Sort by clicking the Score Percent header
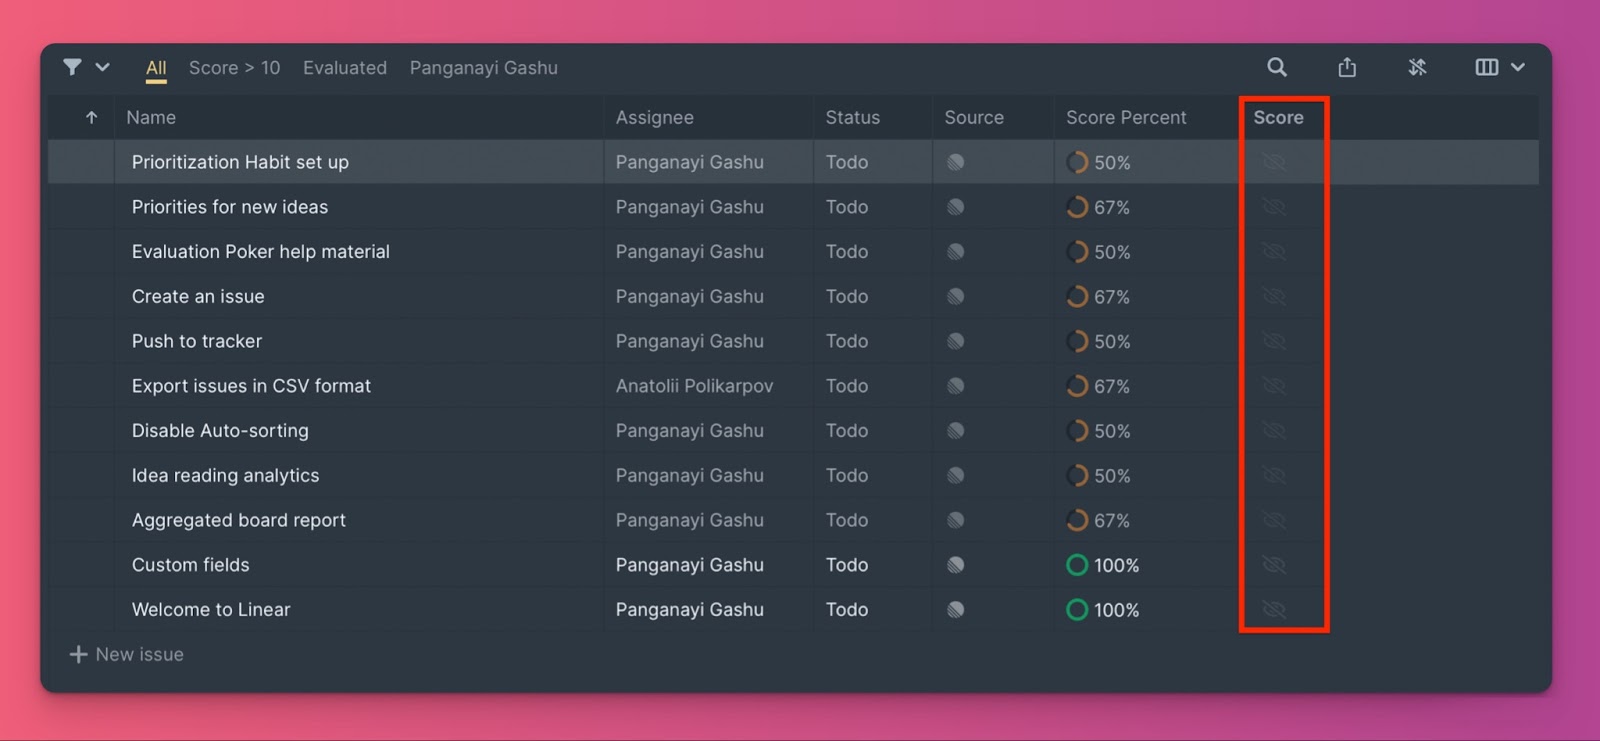Image resolution: width=1600 pixels, height=741 pixels. tap(1126, 118)
